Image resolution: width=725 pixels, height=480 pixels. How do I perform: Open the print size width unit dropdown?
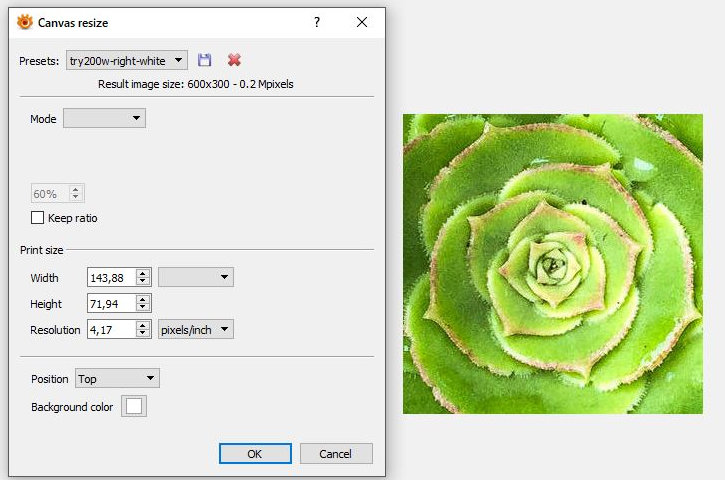point(196,277)
